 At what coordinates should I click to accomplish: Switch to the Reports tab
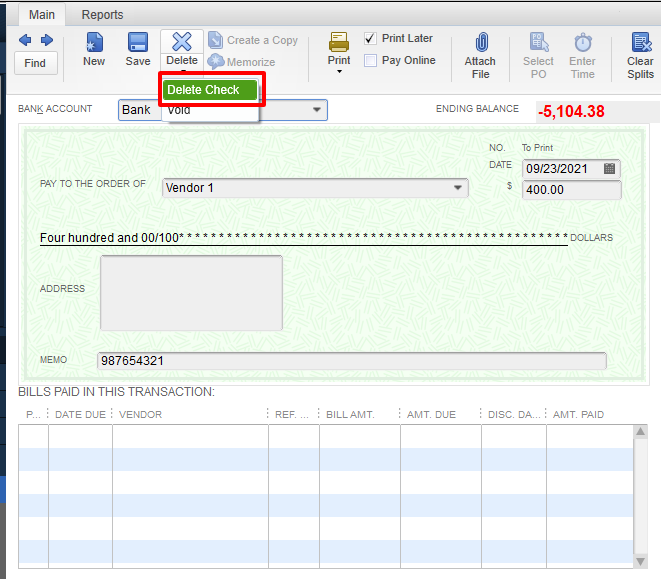coord(102,15)
